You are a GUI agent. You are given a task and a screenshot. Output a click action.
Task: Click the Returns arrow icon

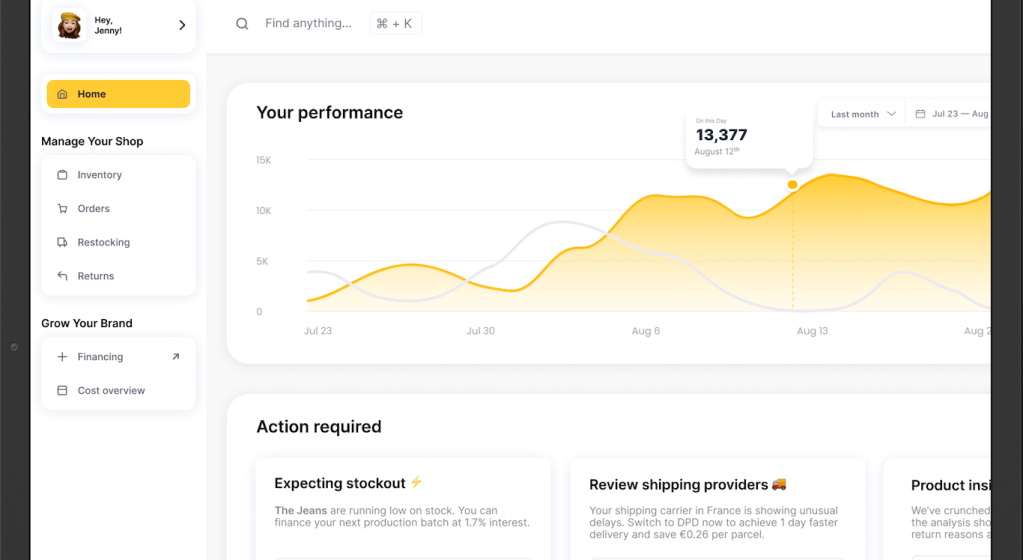pyautogui.click(x=62, y=276)
